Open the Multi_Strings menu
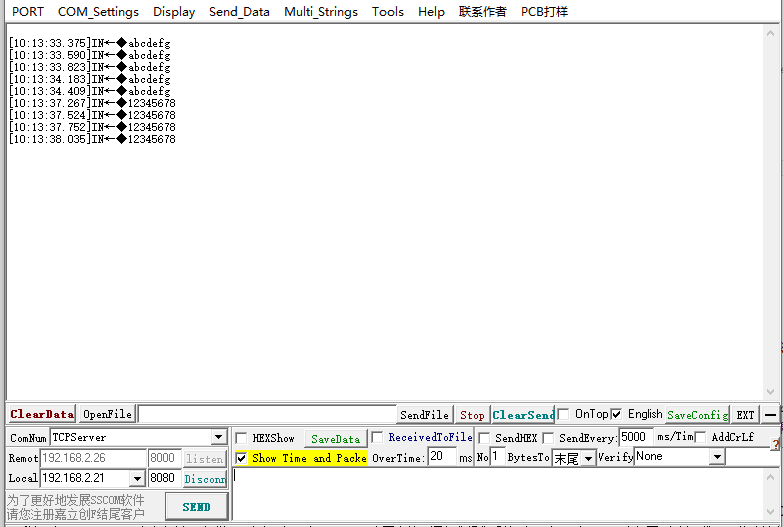Image resolution: width=783 pixels, height=527 pixels. coord(321,12)
